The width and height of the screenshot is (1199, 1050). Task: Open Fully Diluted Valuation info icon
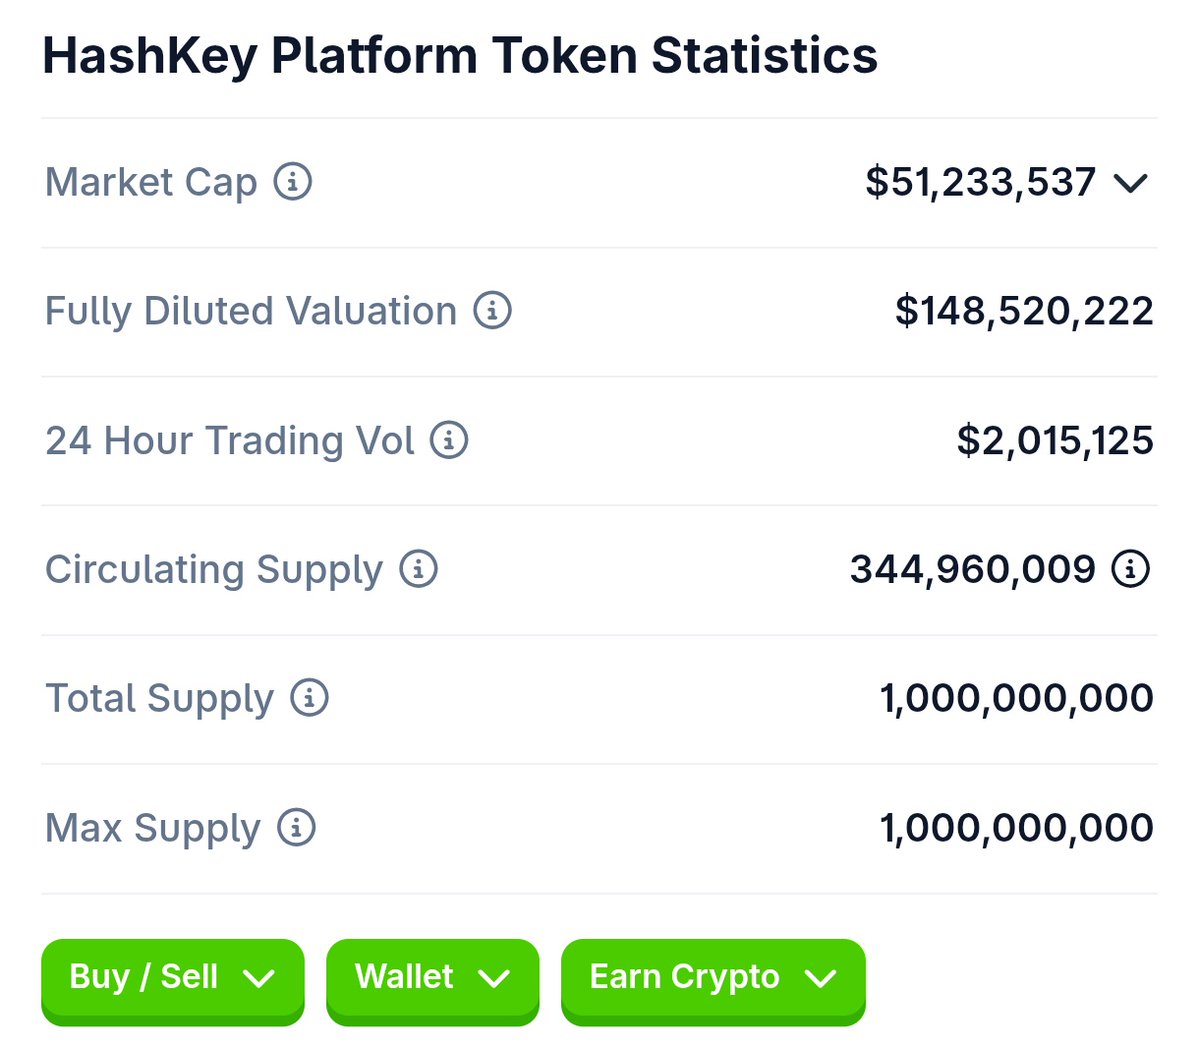click(x=492, y=310)
